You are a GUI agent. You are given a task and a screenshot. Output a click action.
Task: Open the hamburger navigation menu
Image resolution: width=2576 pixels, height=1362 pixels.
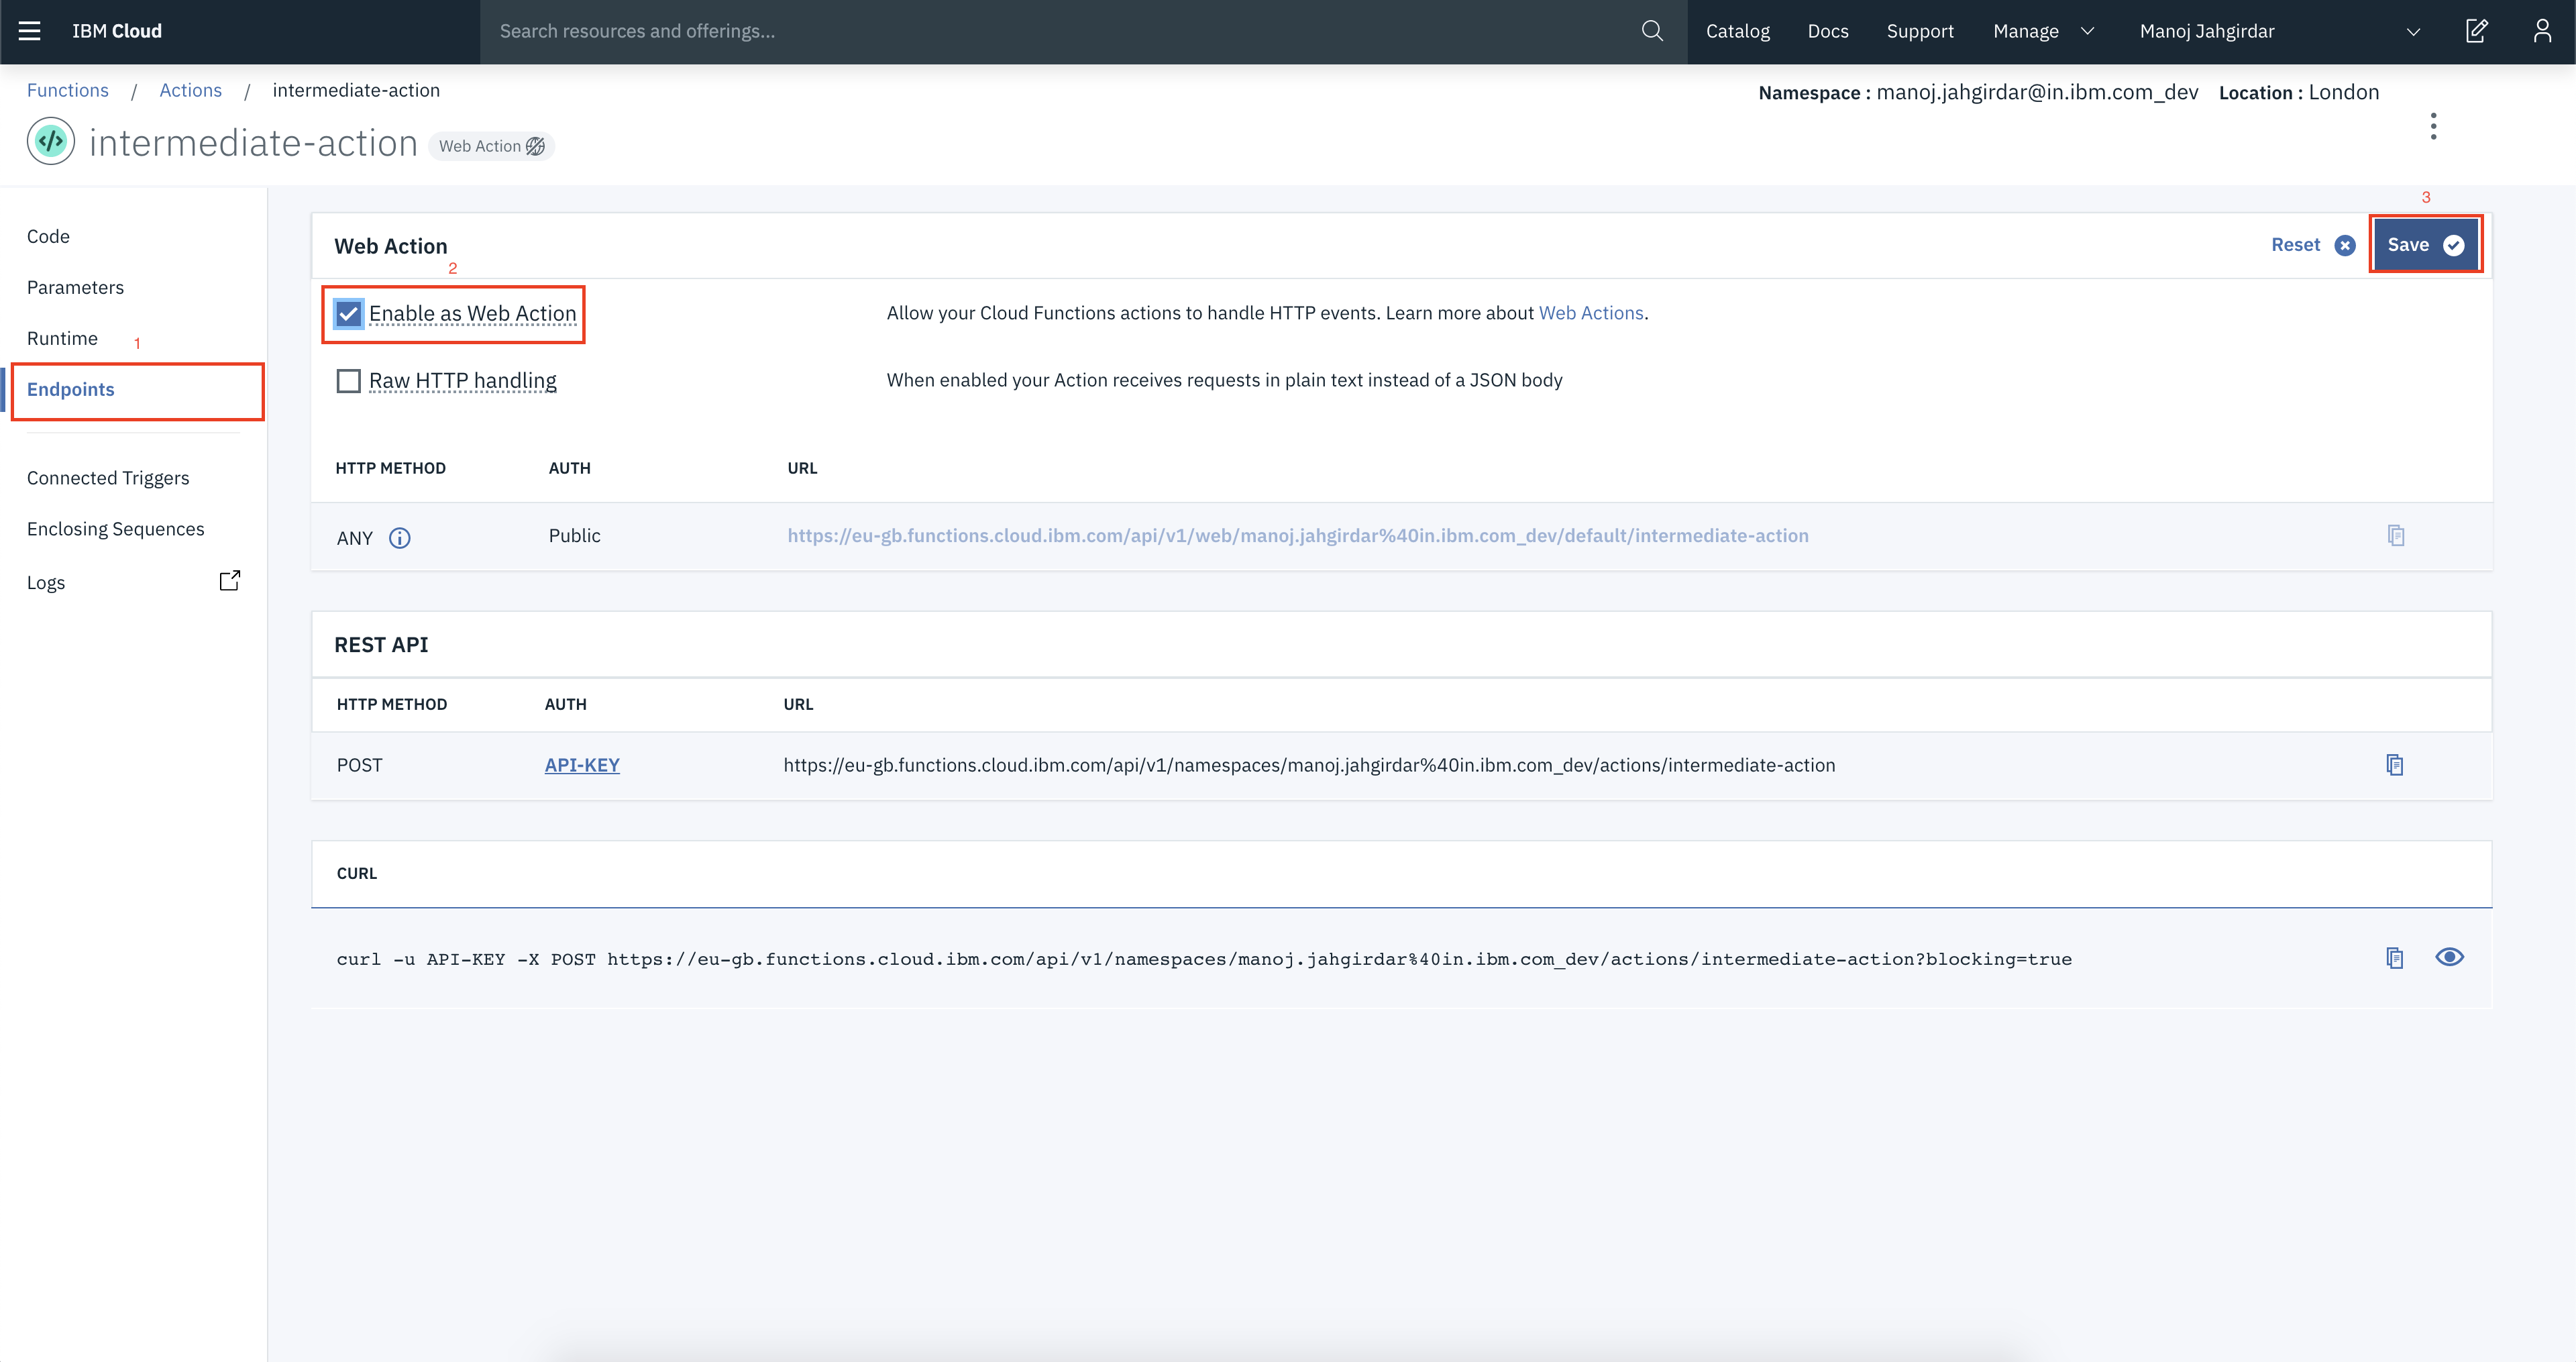30,31
